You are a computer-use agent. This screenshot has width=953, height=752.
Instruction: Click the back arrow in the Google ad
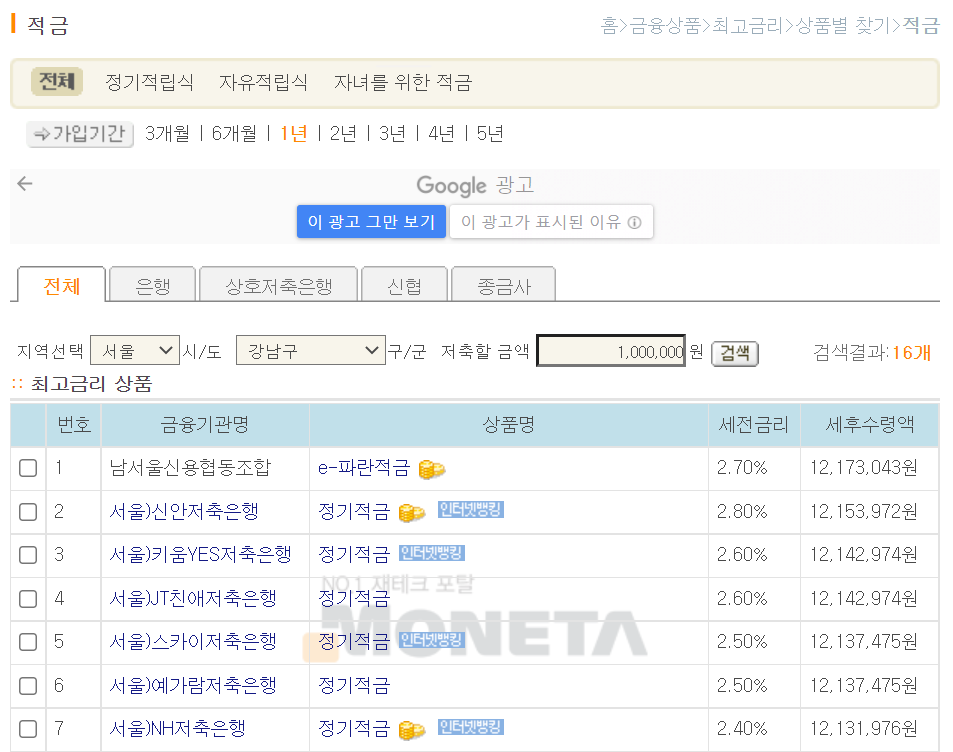25,183
